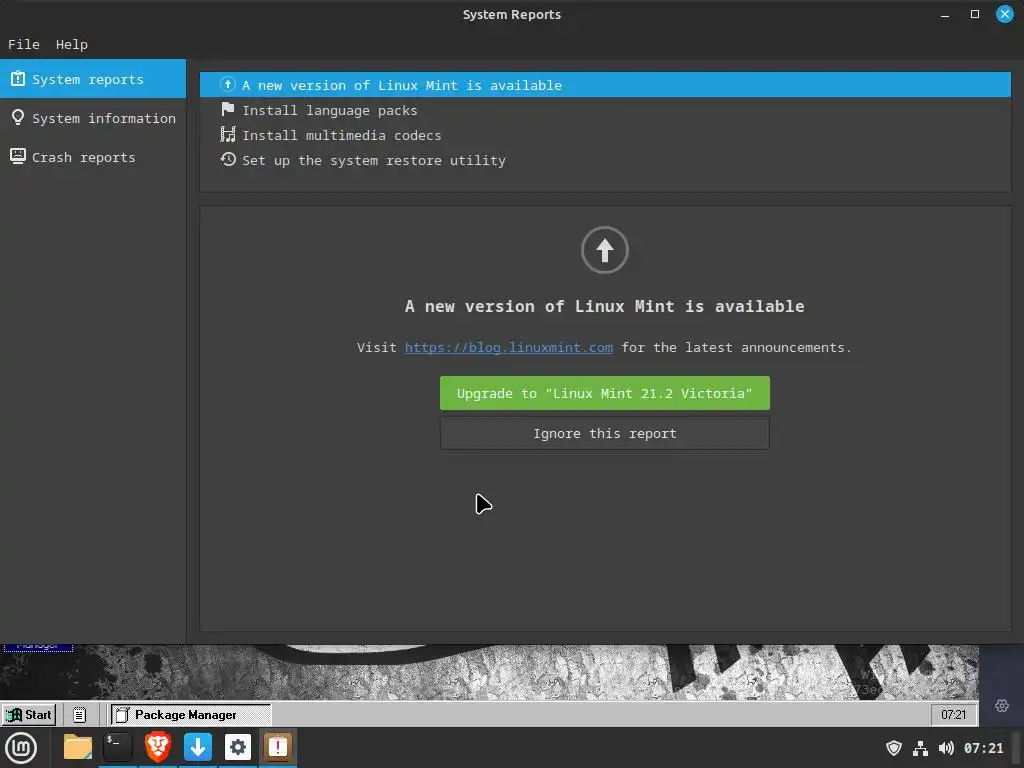Click the notepad icon next to Start

[79, 715]
